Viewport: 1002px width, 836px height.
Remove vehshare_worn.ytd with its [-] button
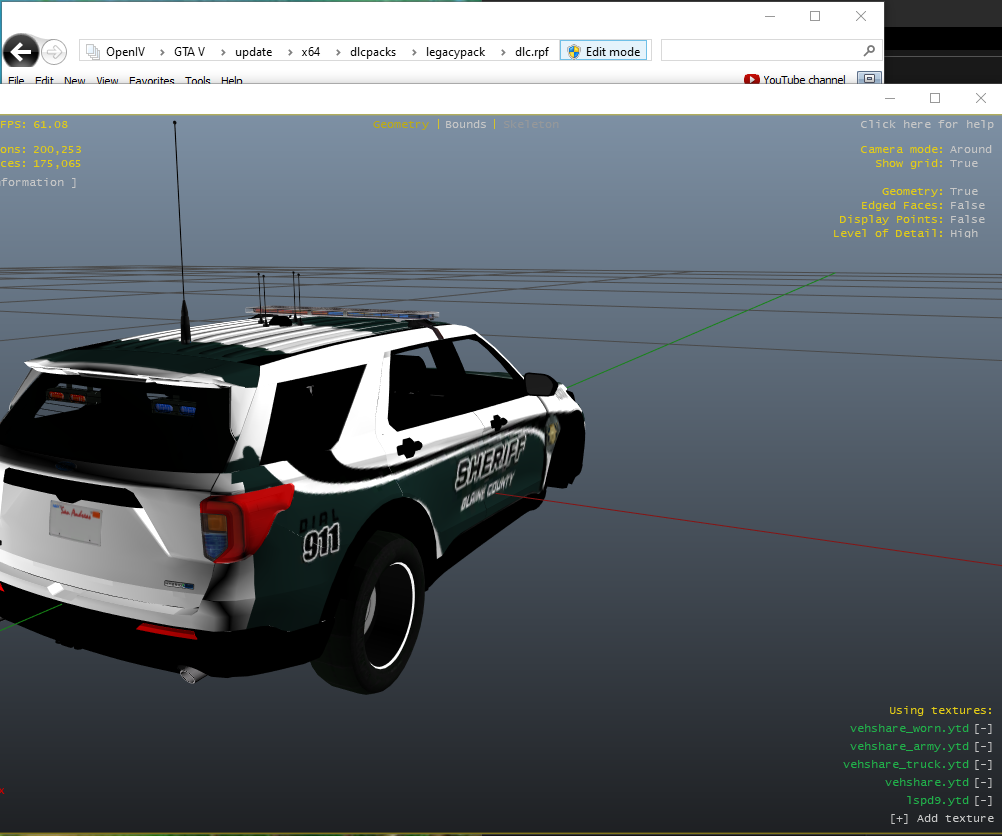pyautogui.click(x=983, y=728)
